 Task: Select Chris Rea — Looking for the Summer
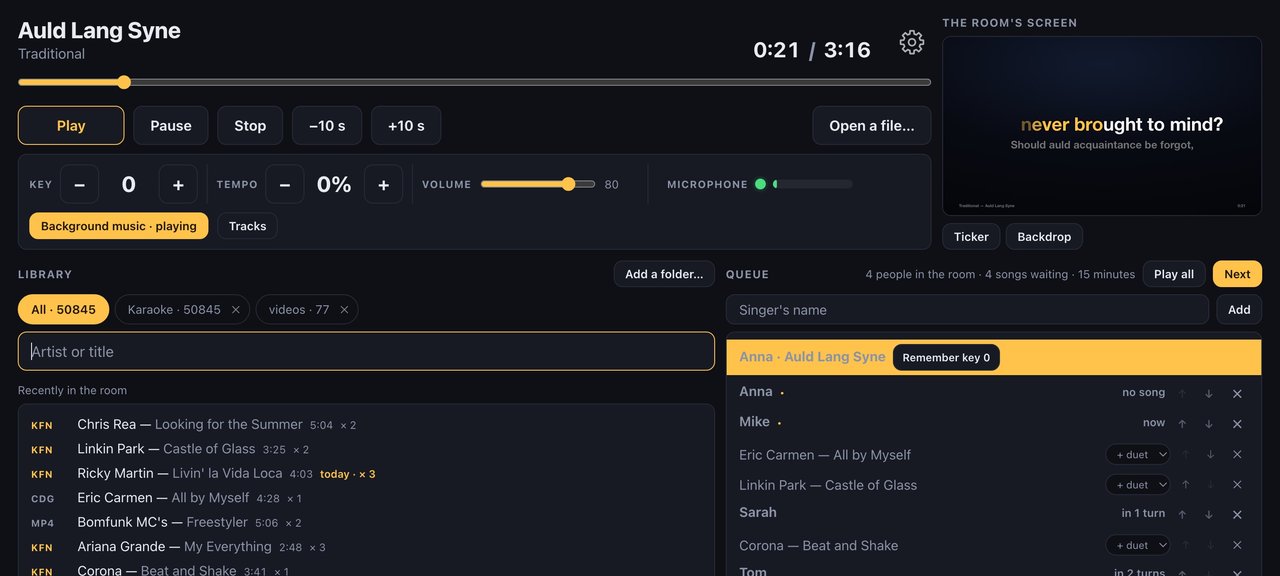point(366,425)
